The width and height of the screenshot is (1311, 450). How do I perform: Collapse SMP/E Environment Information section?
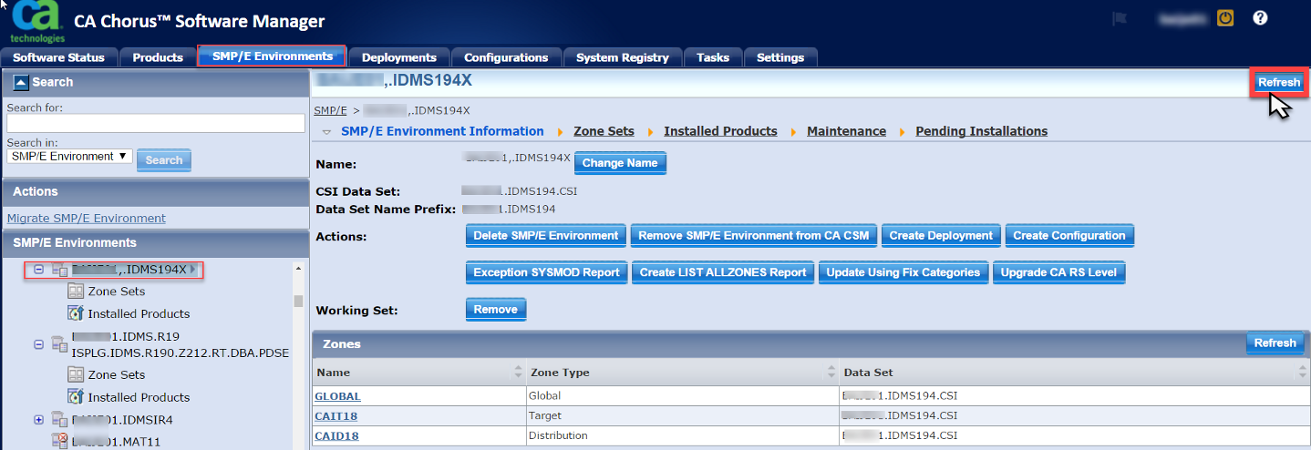[x=327, y=132]
